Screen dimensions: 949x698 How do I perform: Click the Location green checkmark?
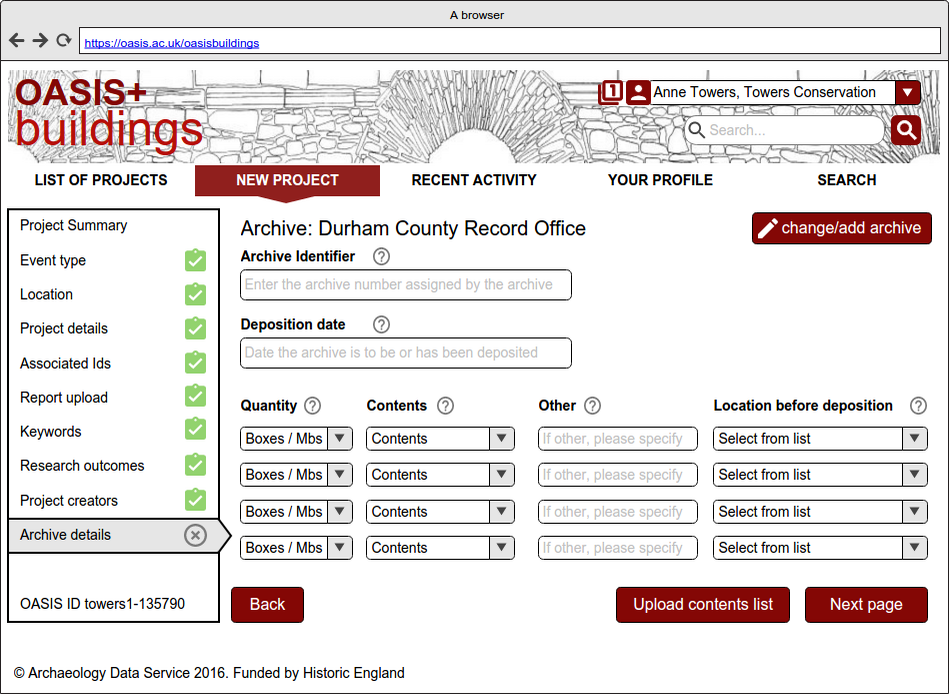click(x=195, y=294)
